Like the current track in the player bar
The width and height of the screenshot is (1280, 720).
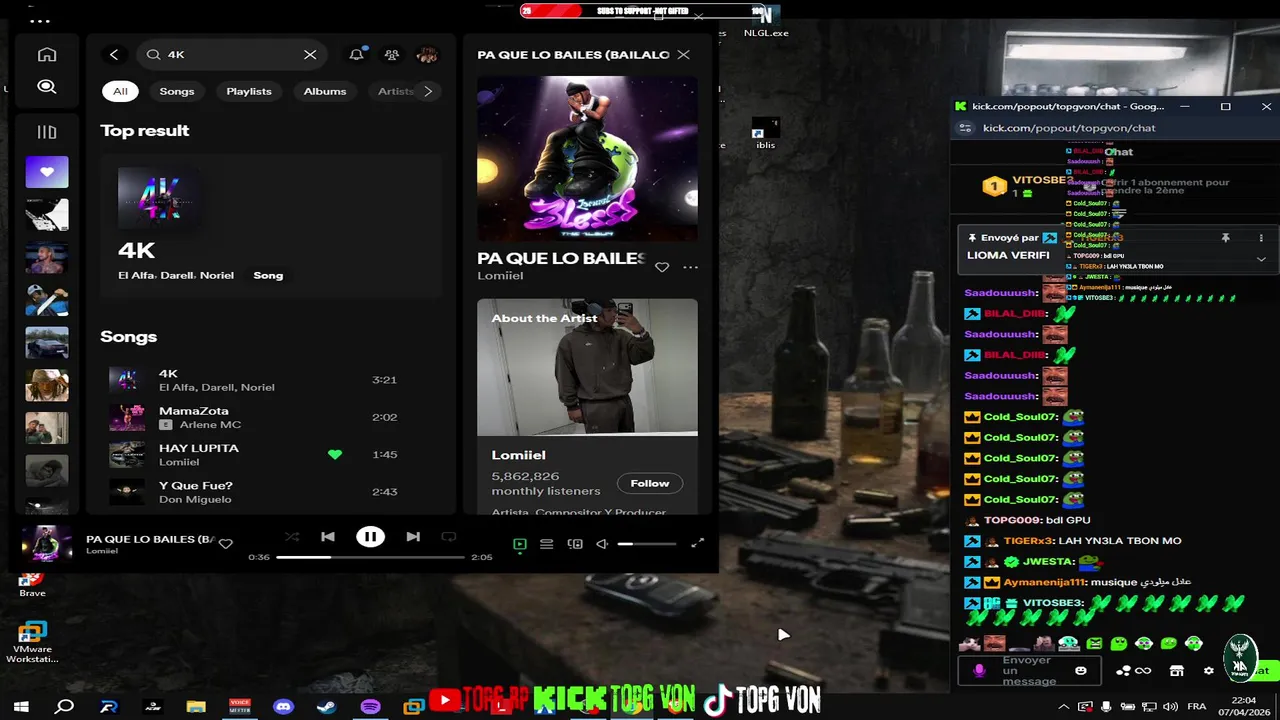click(226, 543)
